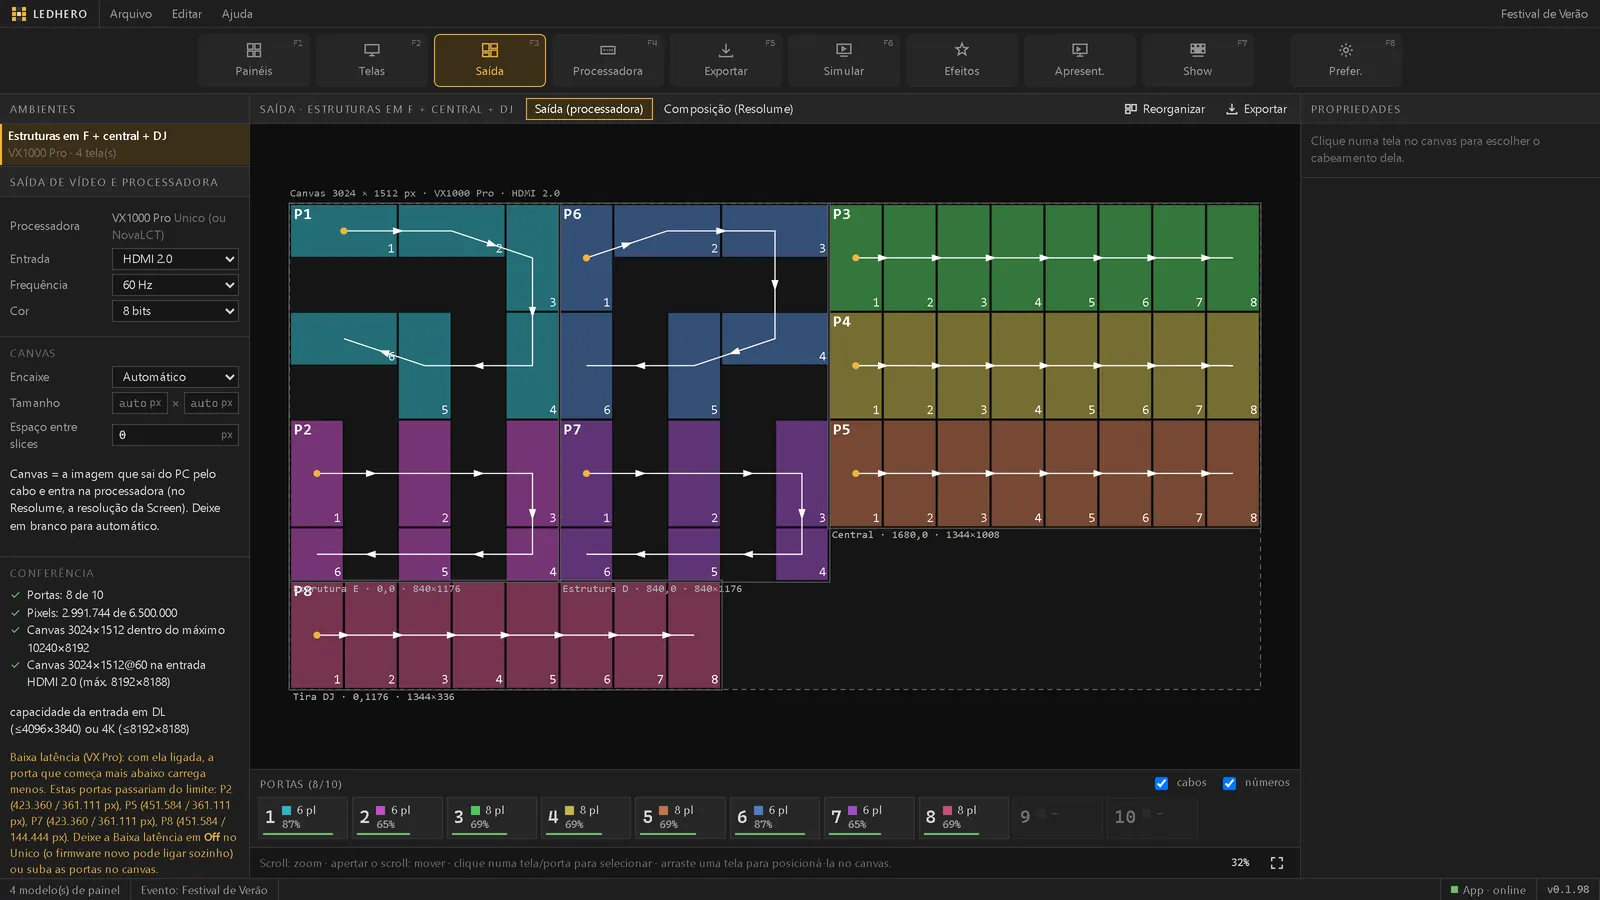Click the Tamanho width auto field
Image resolution: width=1600 pixels, height=900 pixels.
pos(140,403)
